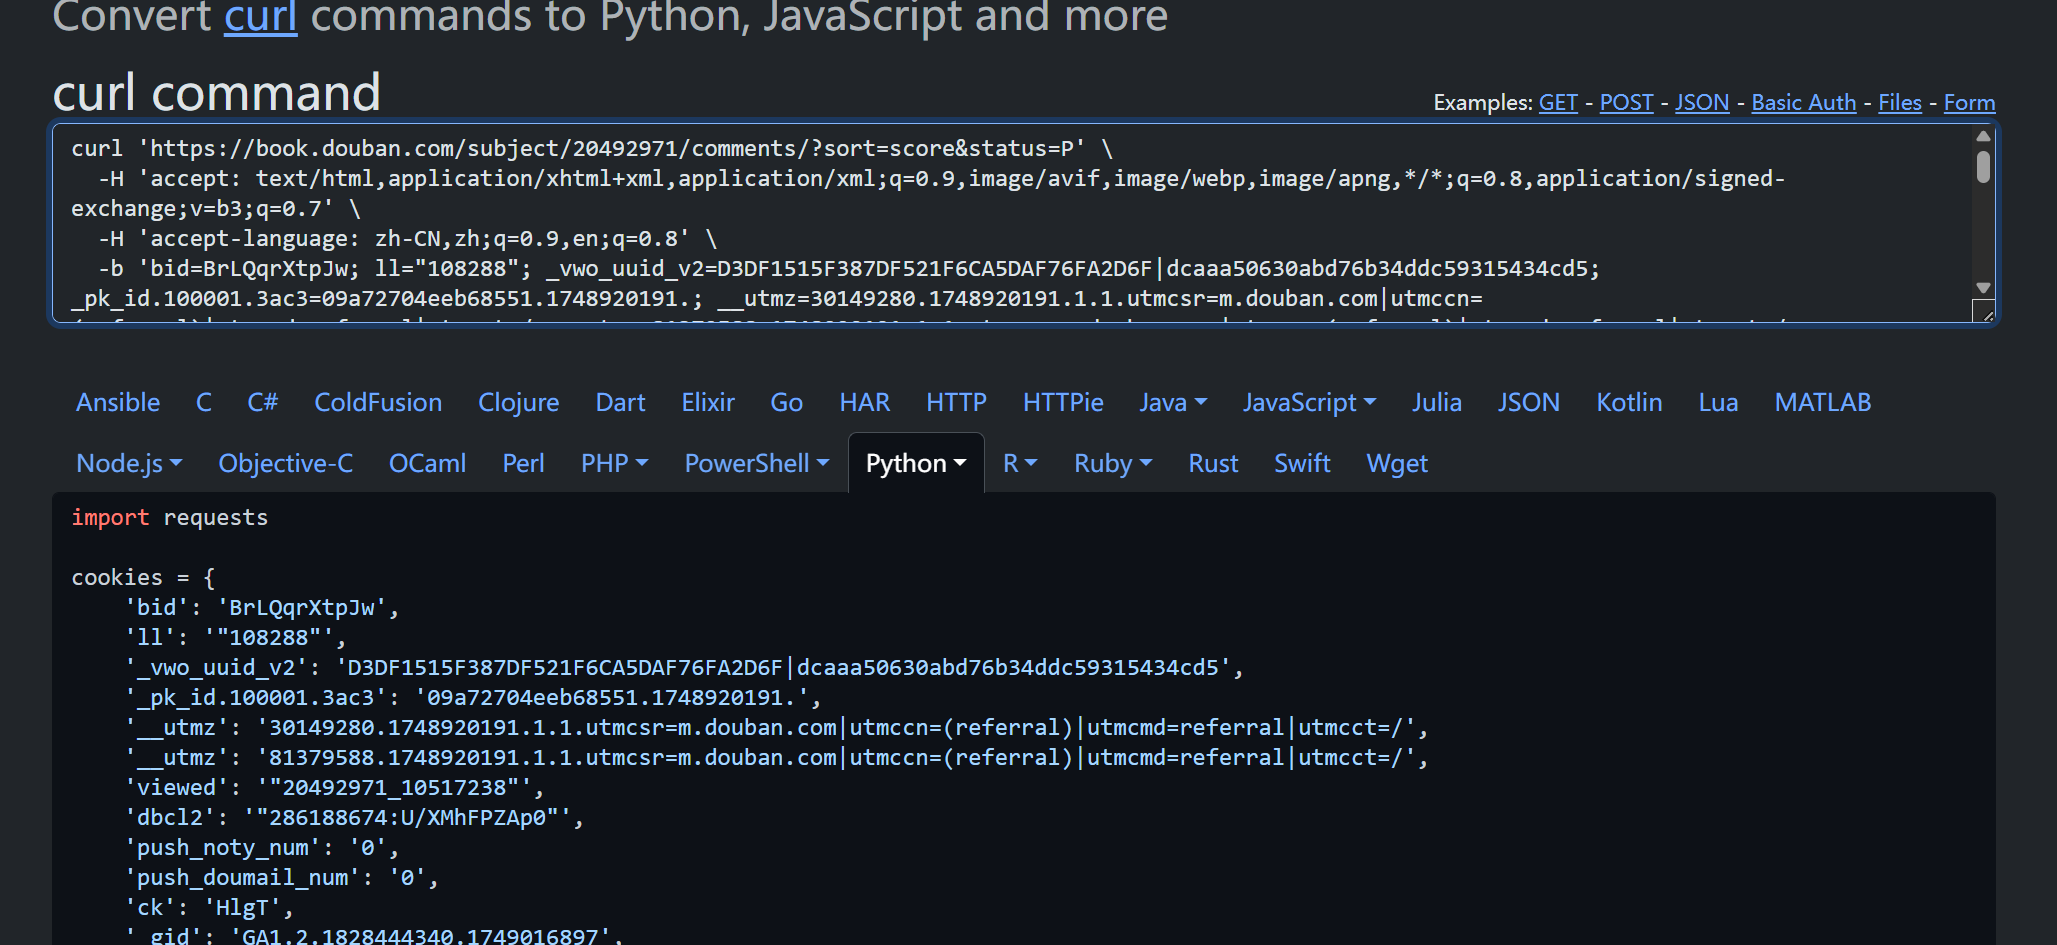Switch output to Ansible

(x=118, y=402)
